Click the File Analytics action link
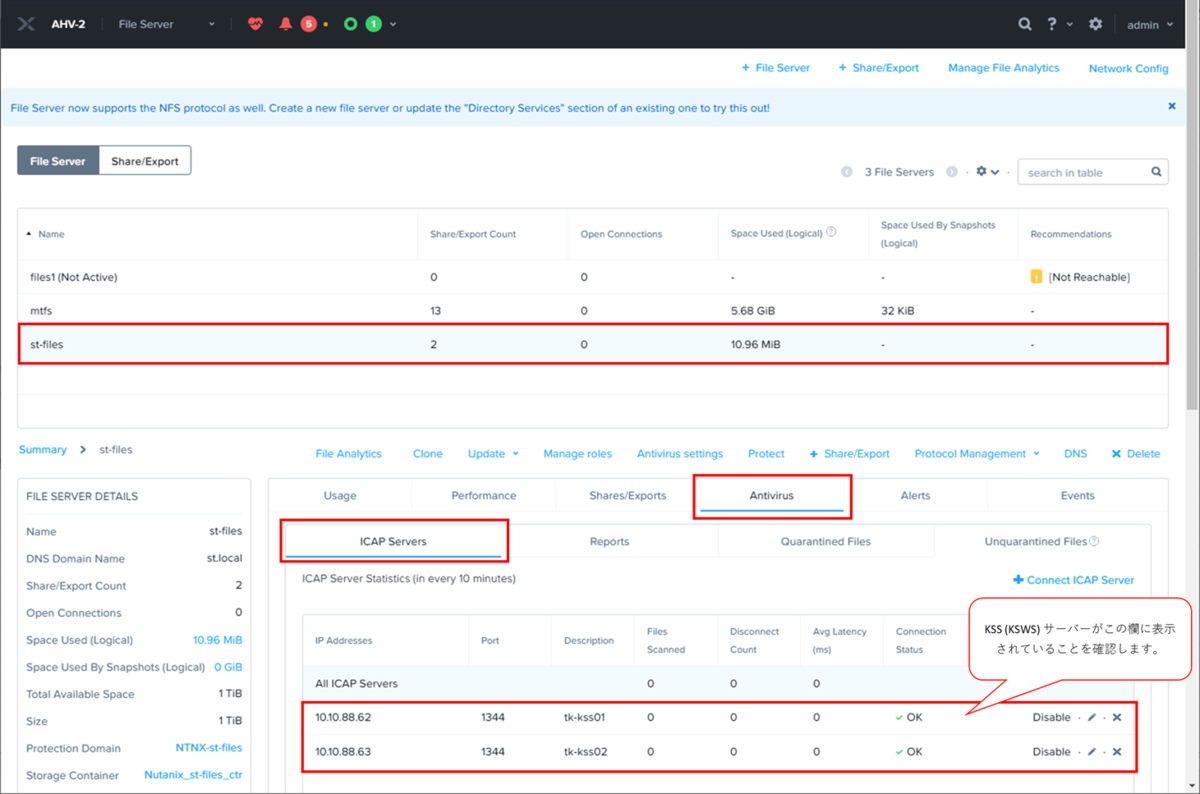 click(x=349, y=453)
